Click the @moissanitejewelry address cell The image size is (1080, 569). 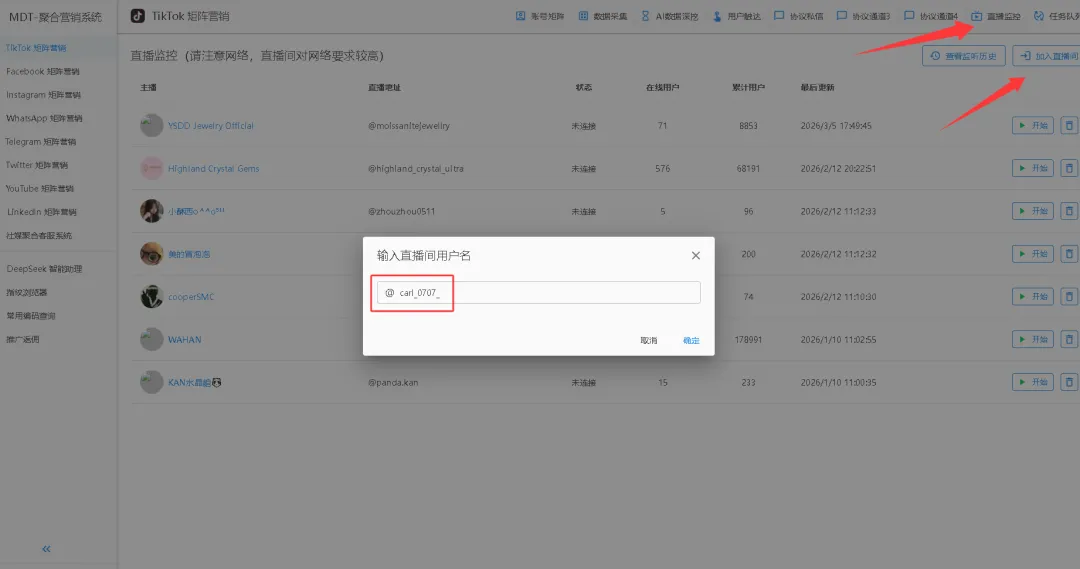click(408, 126)
